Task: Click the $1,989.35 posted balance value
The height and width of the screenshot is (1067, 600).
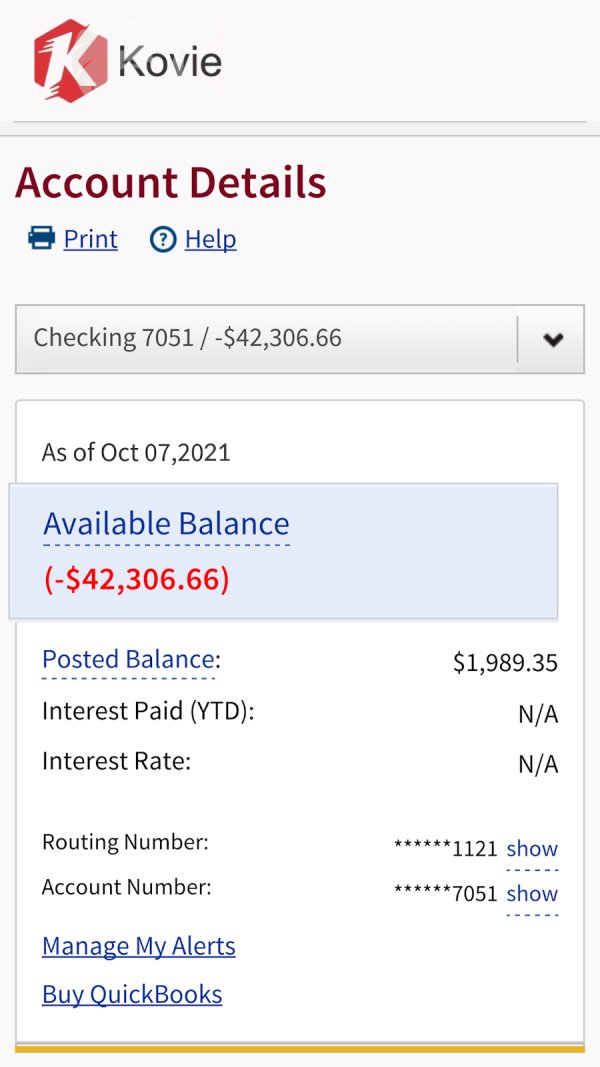Action: [x=505, y=662]
